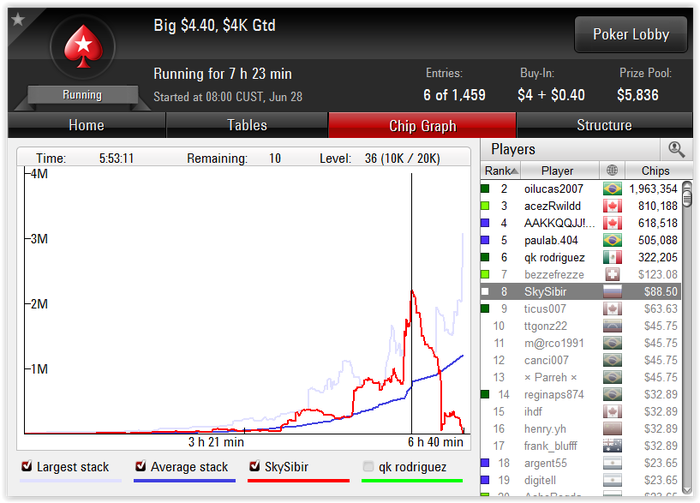Click the PokerStars spade logo
This screenshot has width=700, height=503.
[x=83, y=47]
